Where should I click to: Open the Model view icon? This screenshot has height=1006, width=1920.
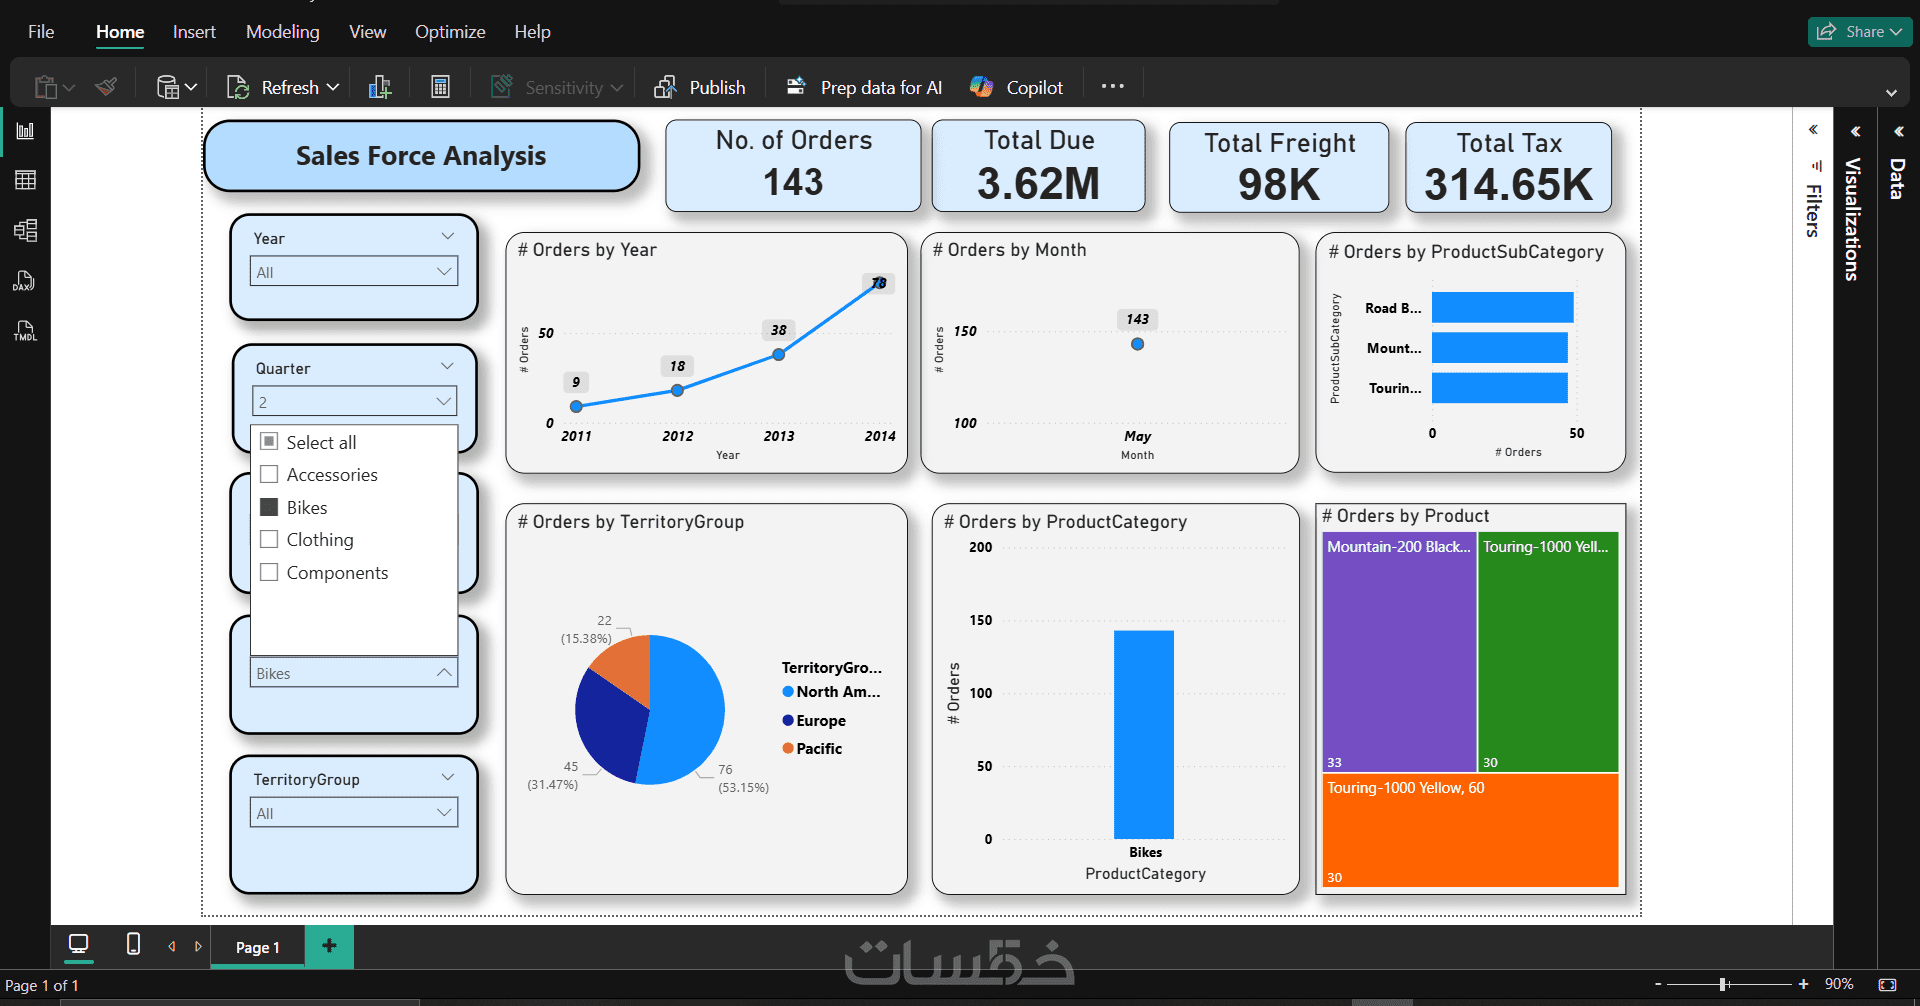click(25, 230)
